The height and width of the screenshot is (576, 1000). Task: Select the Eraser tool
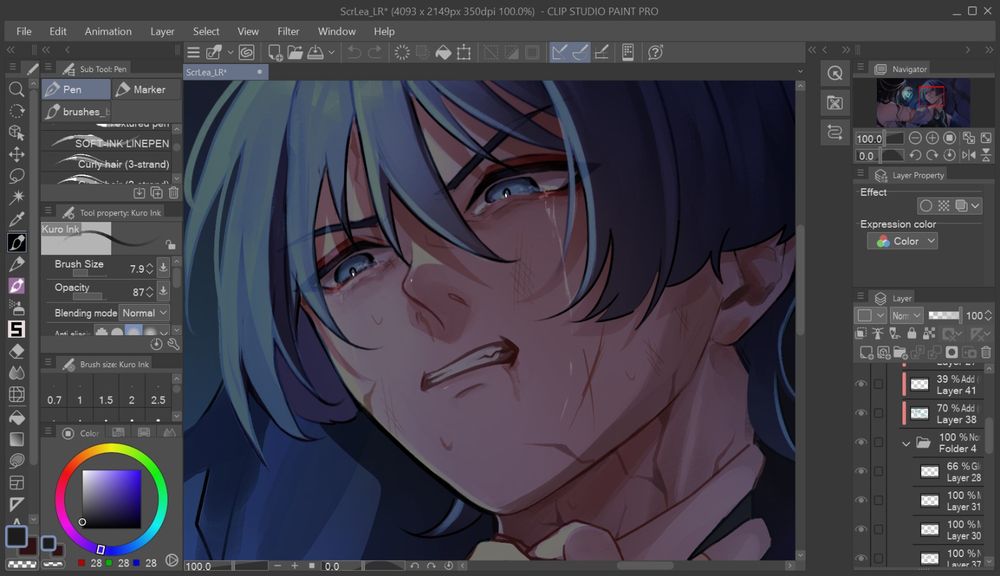[17, 351]
